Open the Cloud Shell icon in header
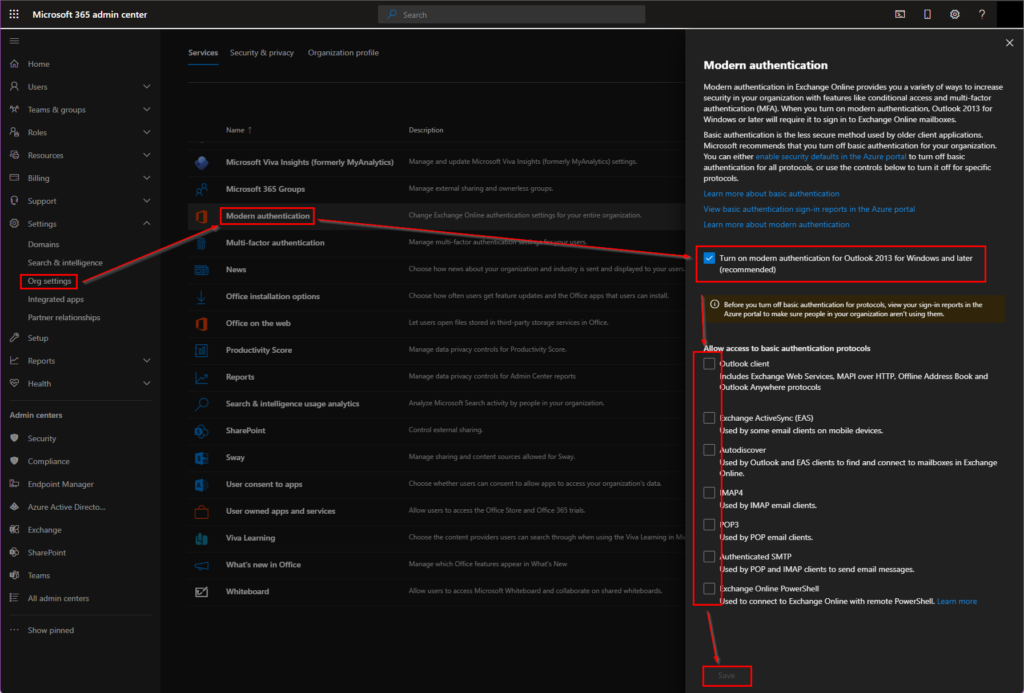Viewport: 1024px width, 693px height. click(x=900, y=14)
